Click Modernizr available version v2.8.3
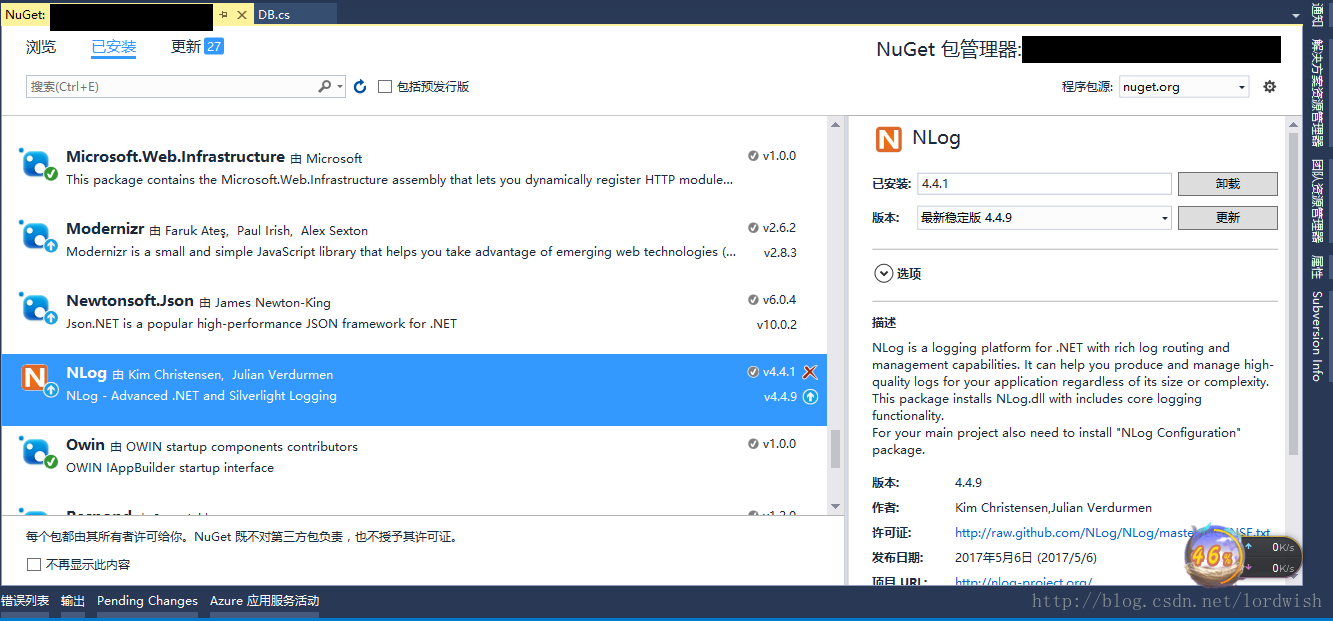The image size is (1333, 621). coord(780,252)
